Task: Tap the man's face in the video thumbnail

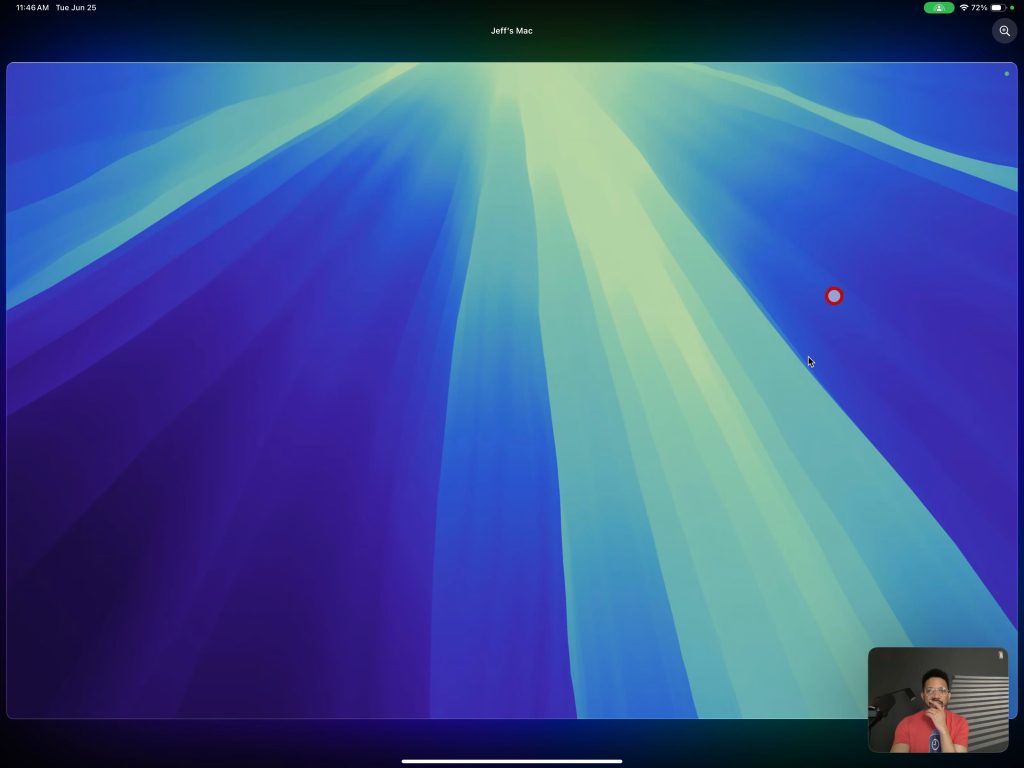Action: (935, 692)
